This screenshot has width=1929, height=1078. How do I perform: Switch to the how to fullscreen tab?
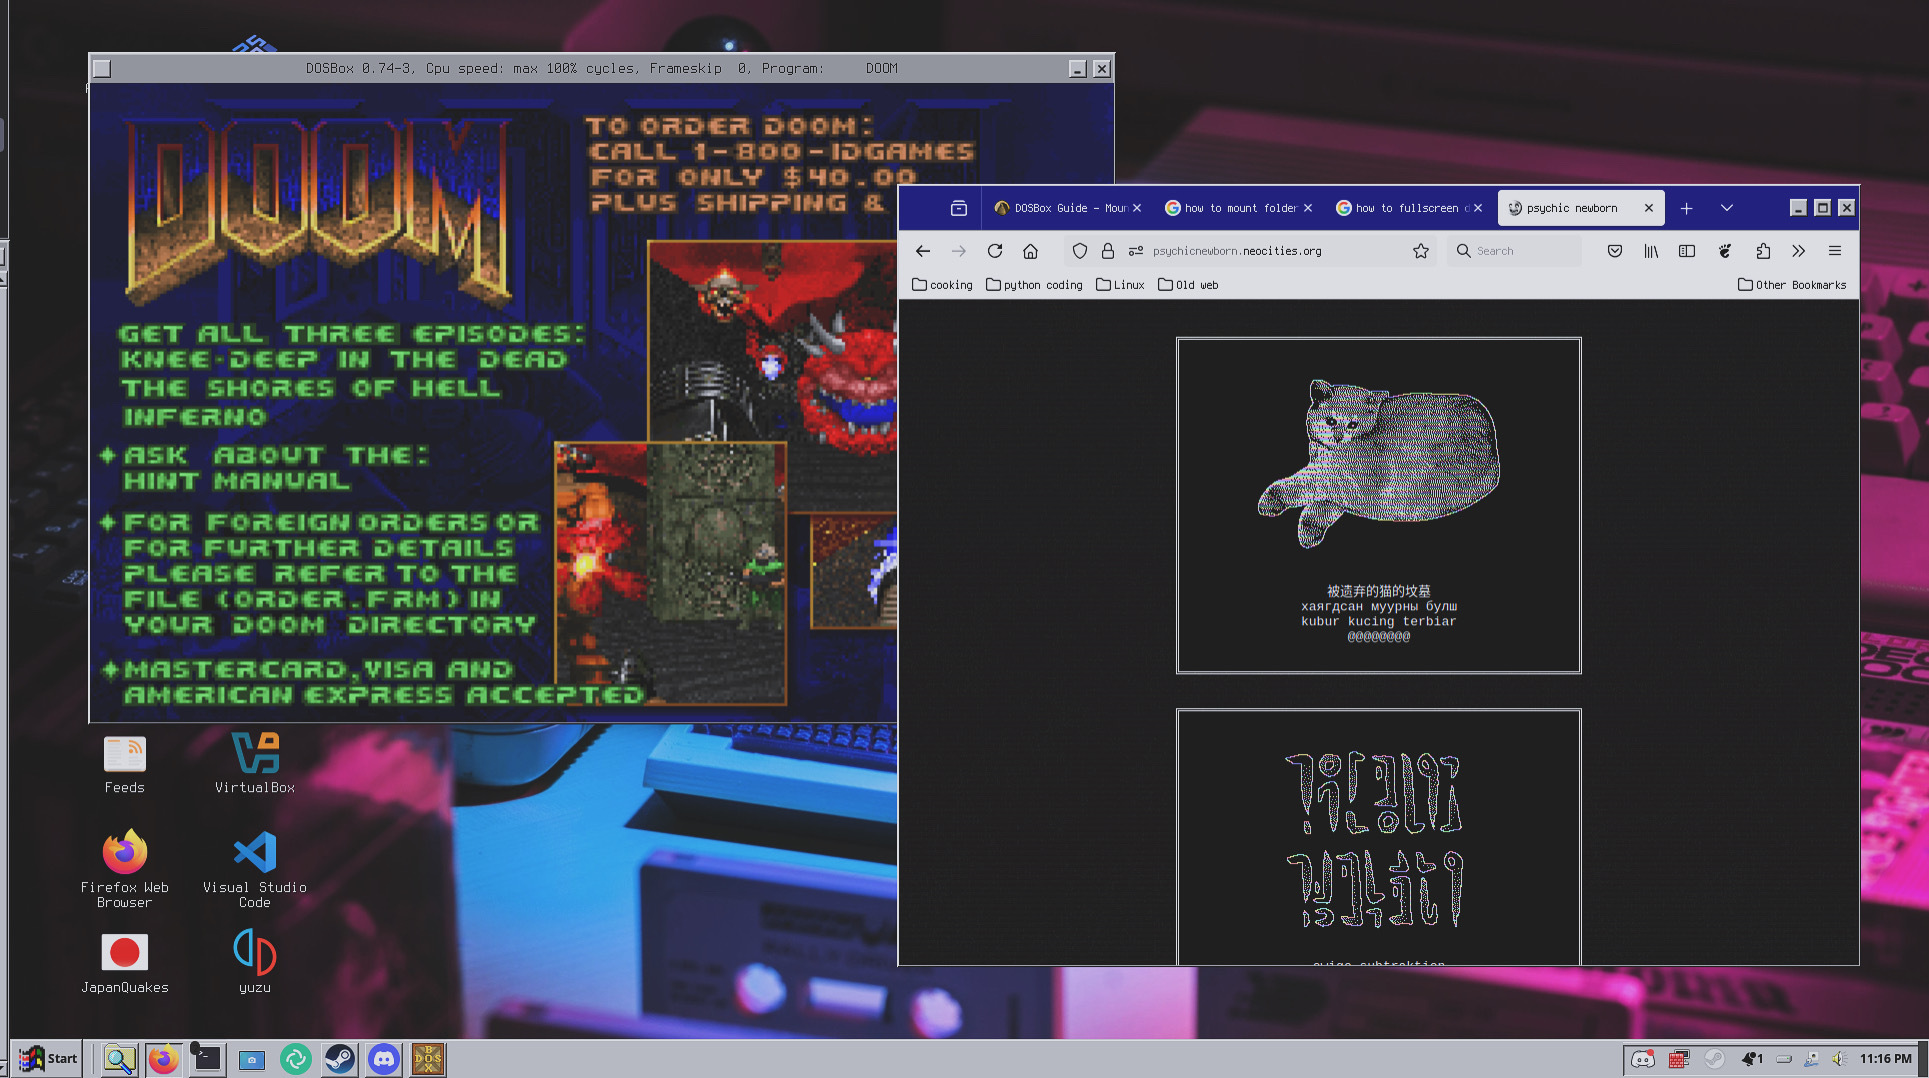click(1400, 208)
